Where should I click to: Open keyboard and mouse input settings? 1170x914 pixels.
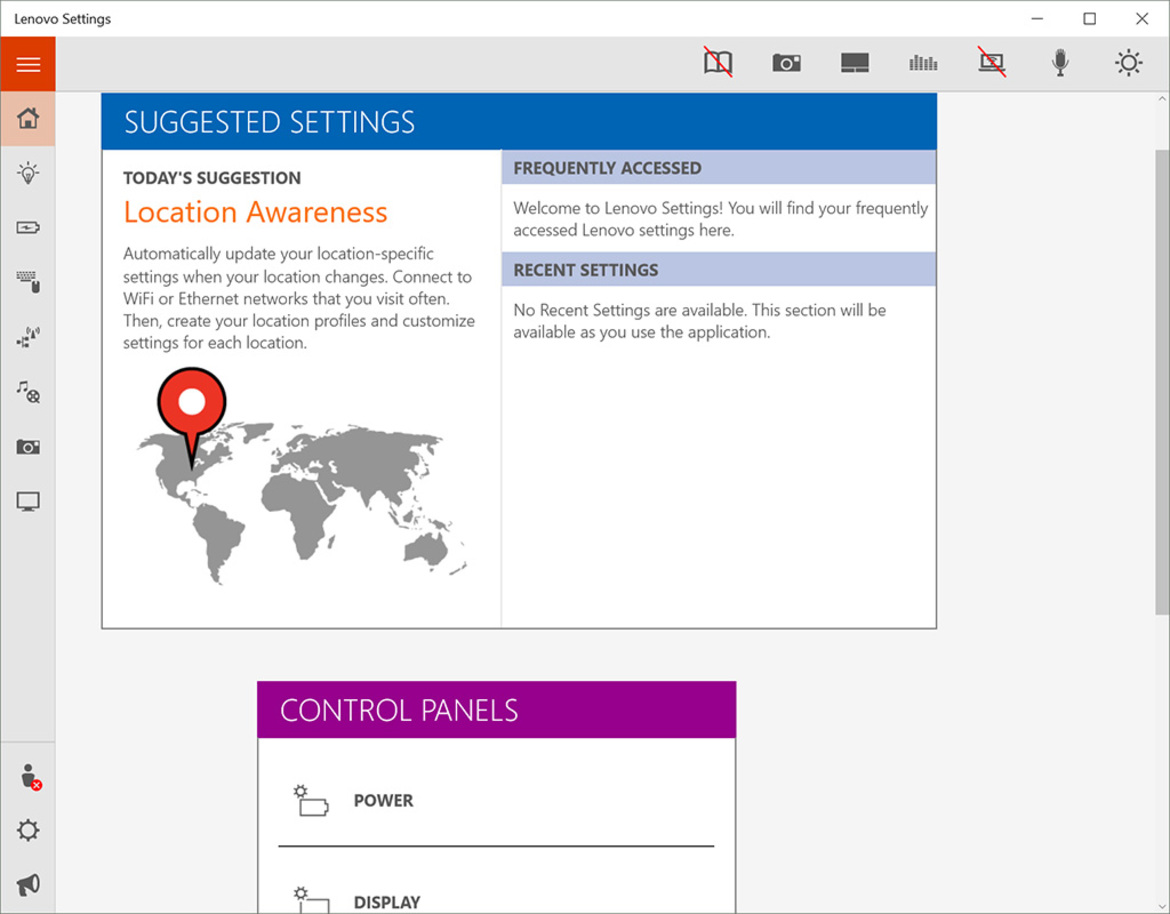coord(28,282)
